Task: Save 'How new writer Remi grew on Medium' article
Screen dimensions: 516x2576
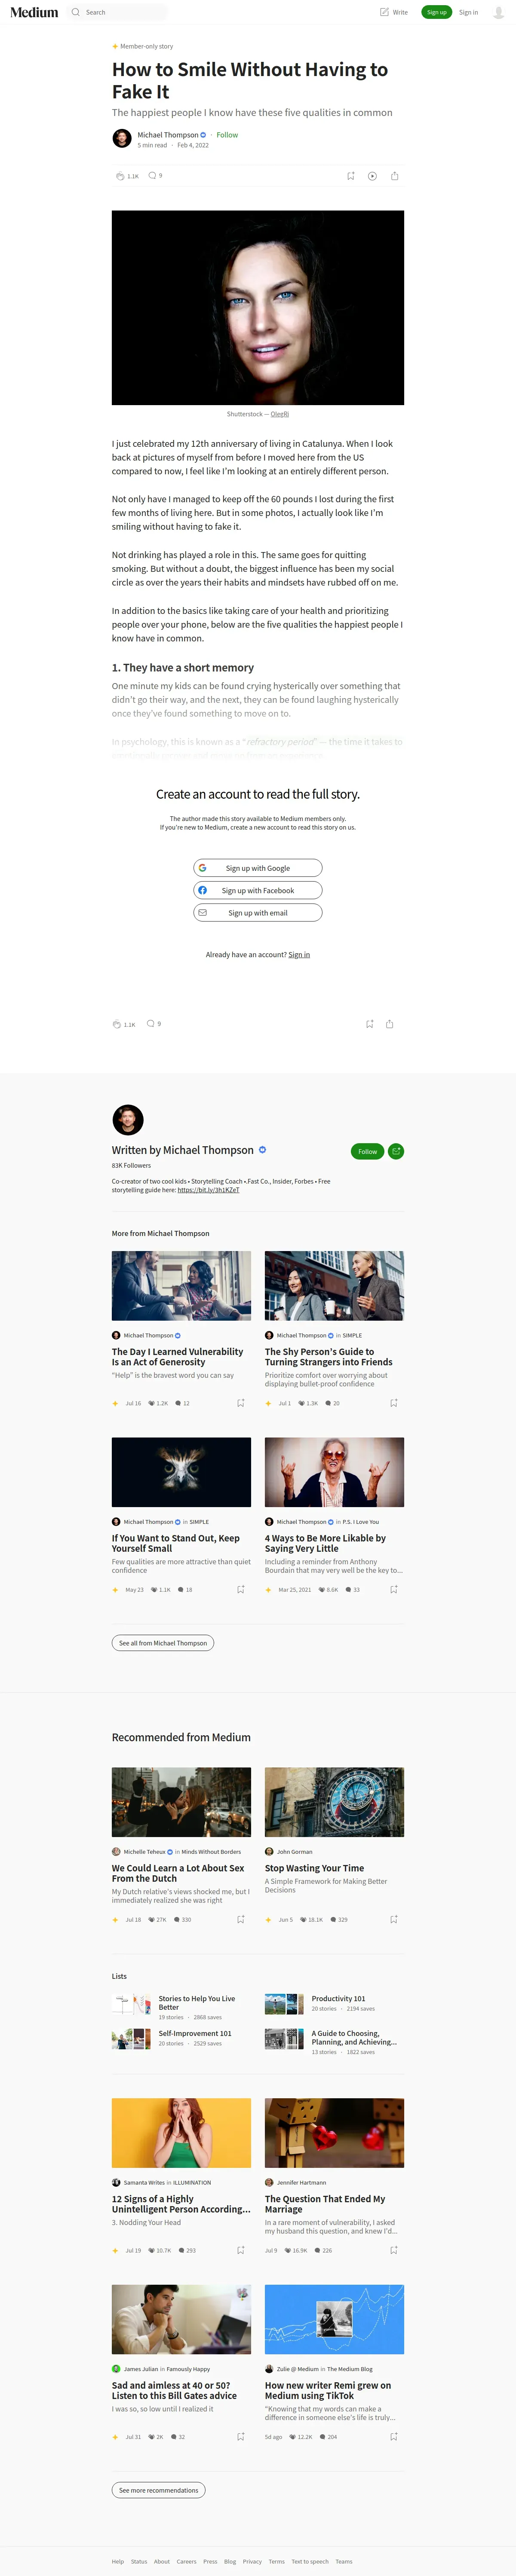Action: coord(394,2437)
